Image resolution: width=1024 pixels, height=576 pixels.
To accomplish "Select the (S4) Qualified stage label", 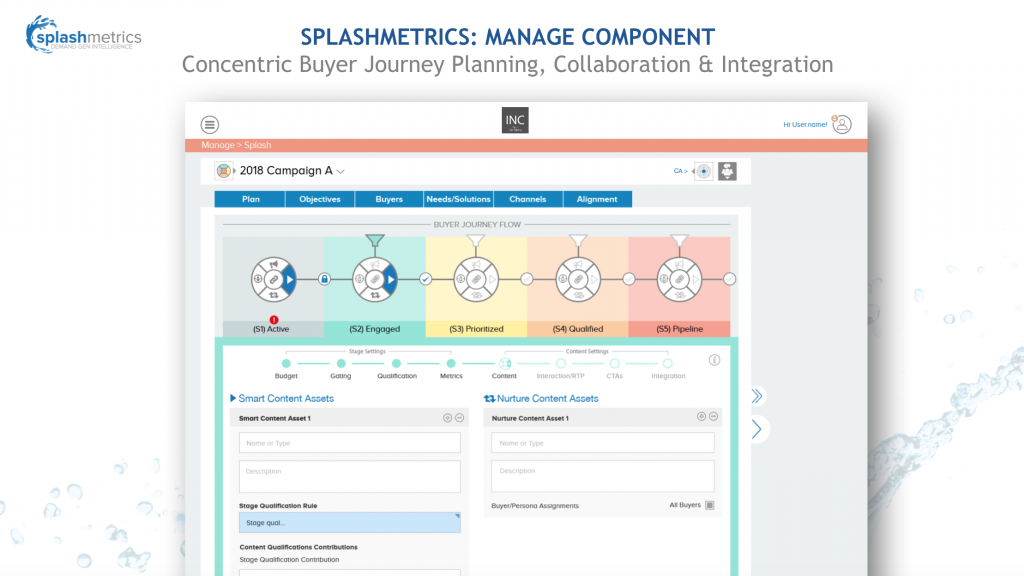I will 578,329.
